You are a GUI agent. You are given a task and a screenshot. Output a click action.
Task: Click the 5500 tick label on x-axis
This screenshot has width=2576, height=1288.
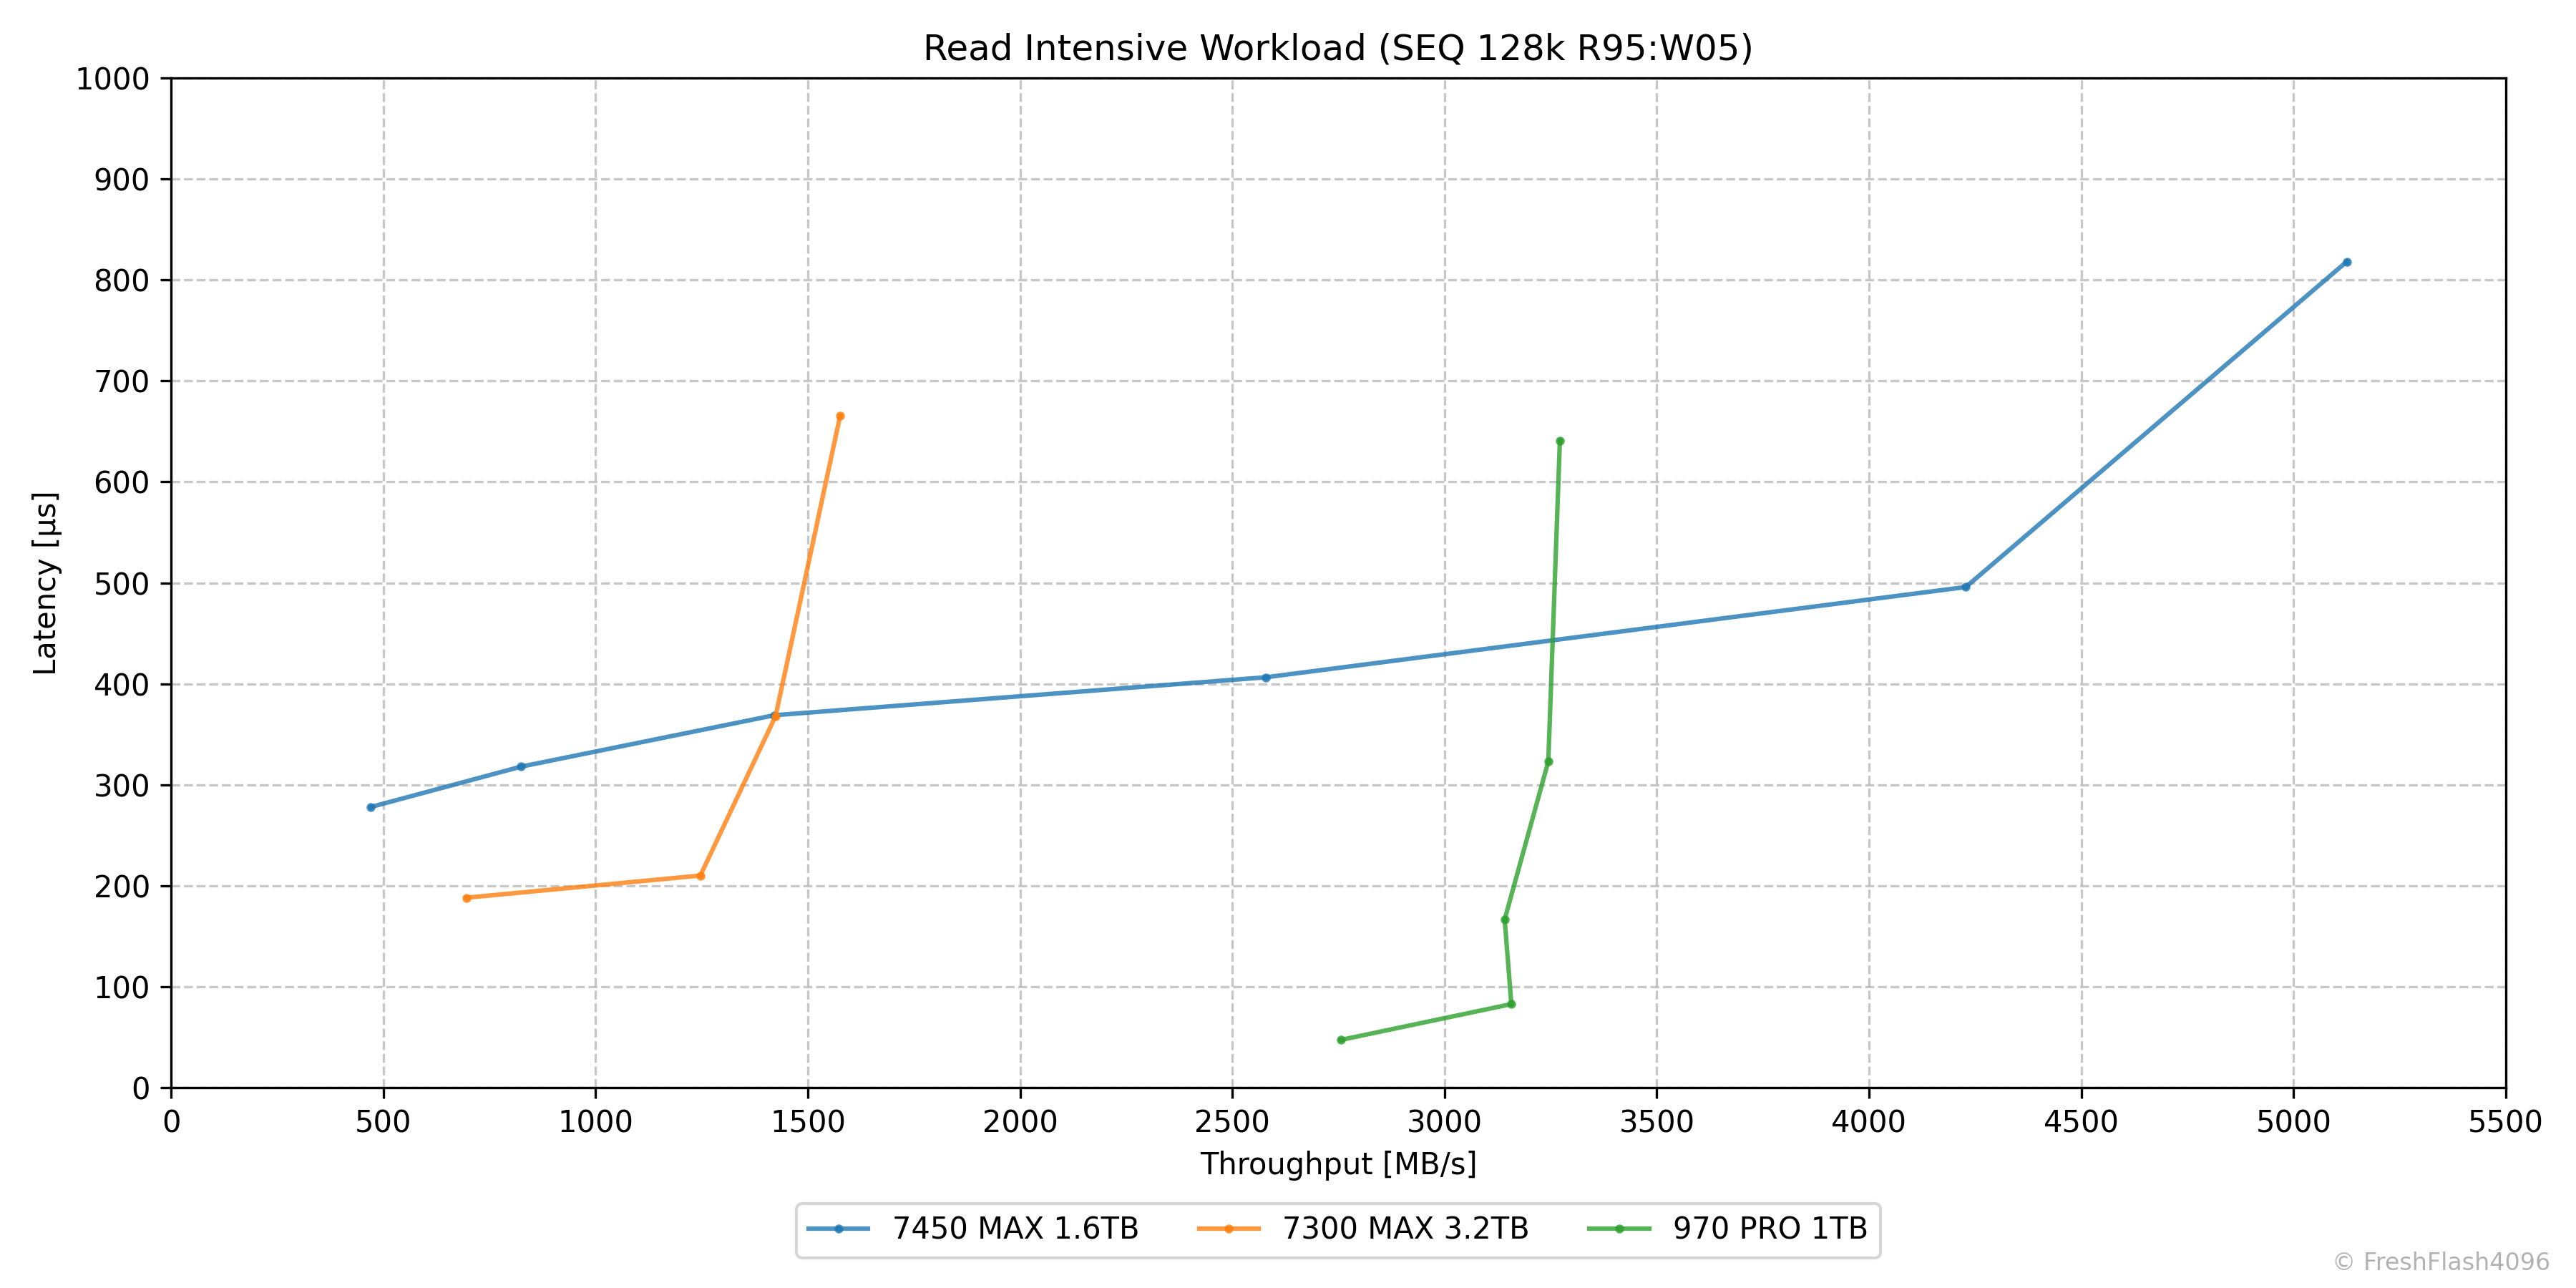(x=2505, y=1122)
